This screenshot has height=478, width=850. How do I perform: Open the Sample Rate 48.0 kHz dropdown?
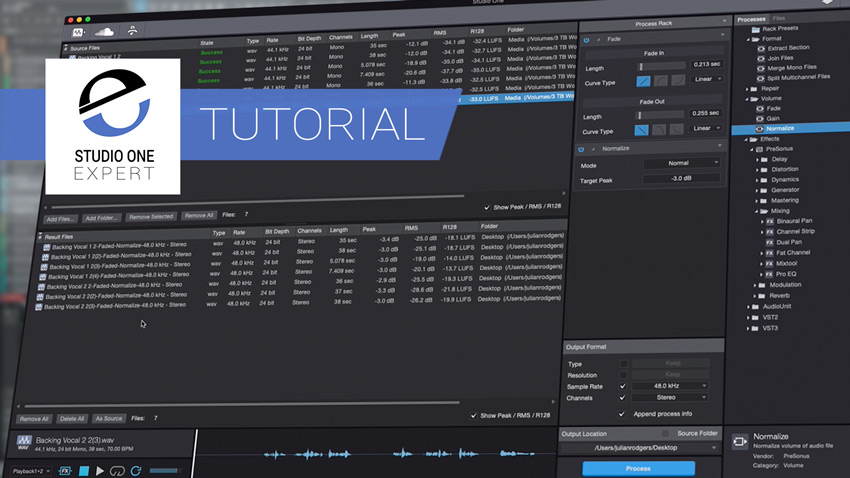(x=670, y=386)
